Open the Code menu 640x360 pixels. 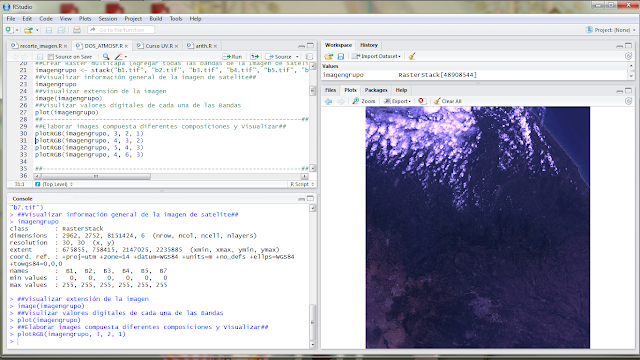46,19
